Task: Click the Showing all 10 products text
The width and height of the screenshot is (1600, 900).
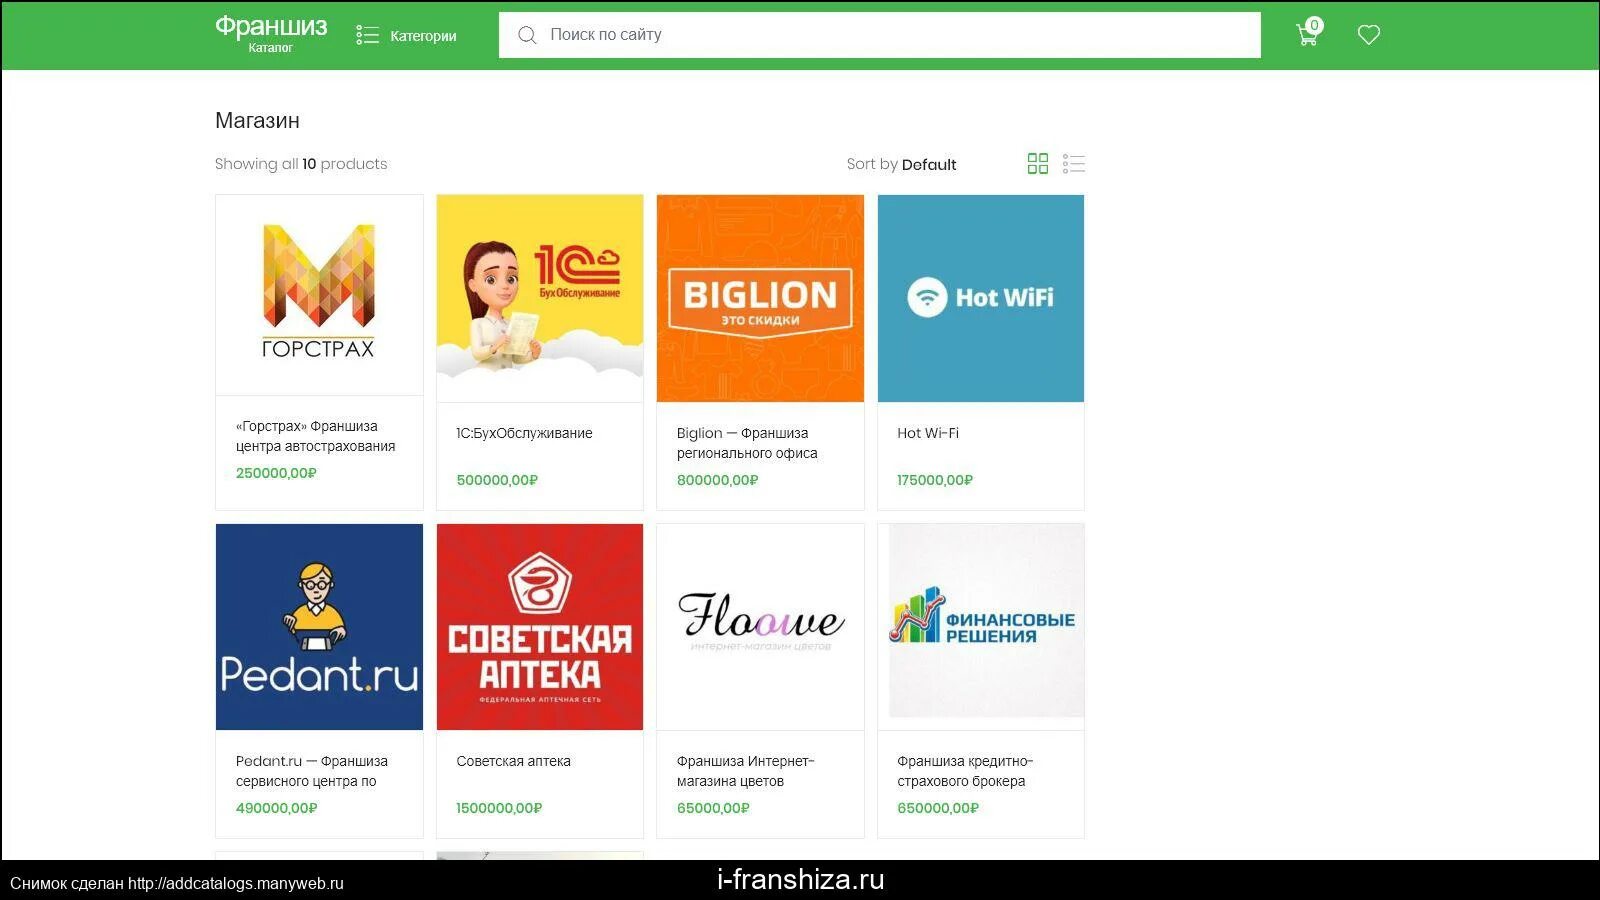Action: [x=301, y=164]
